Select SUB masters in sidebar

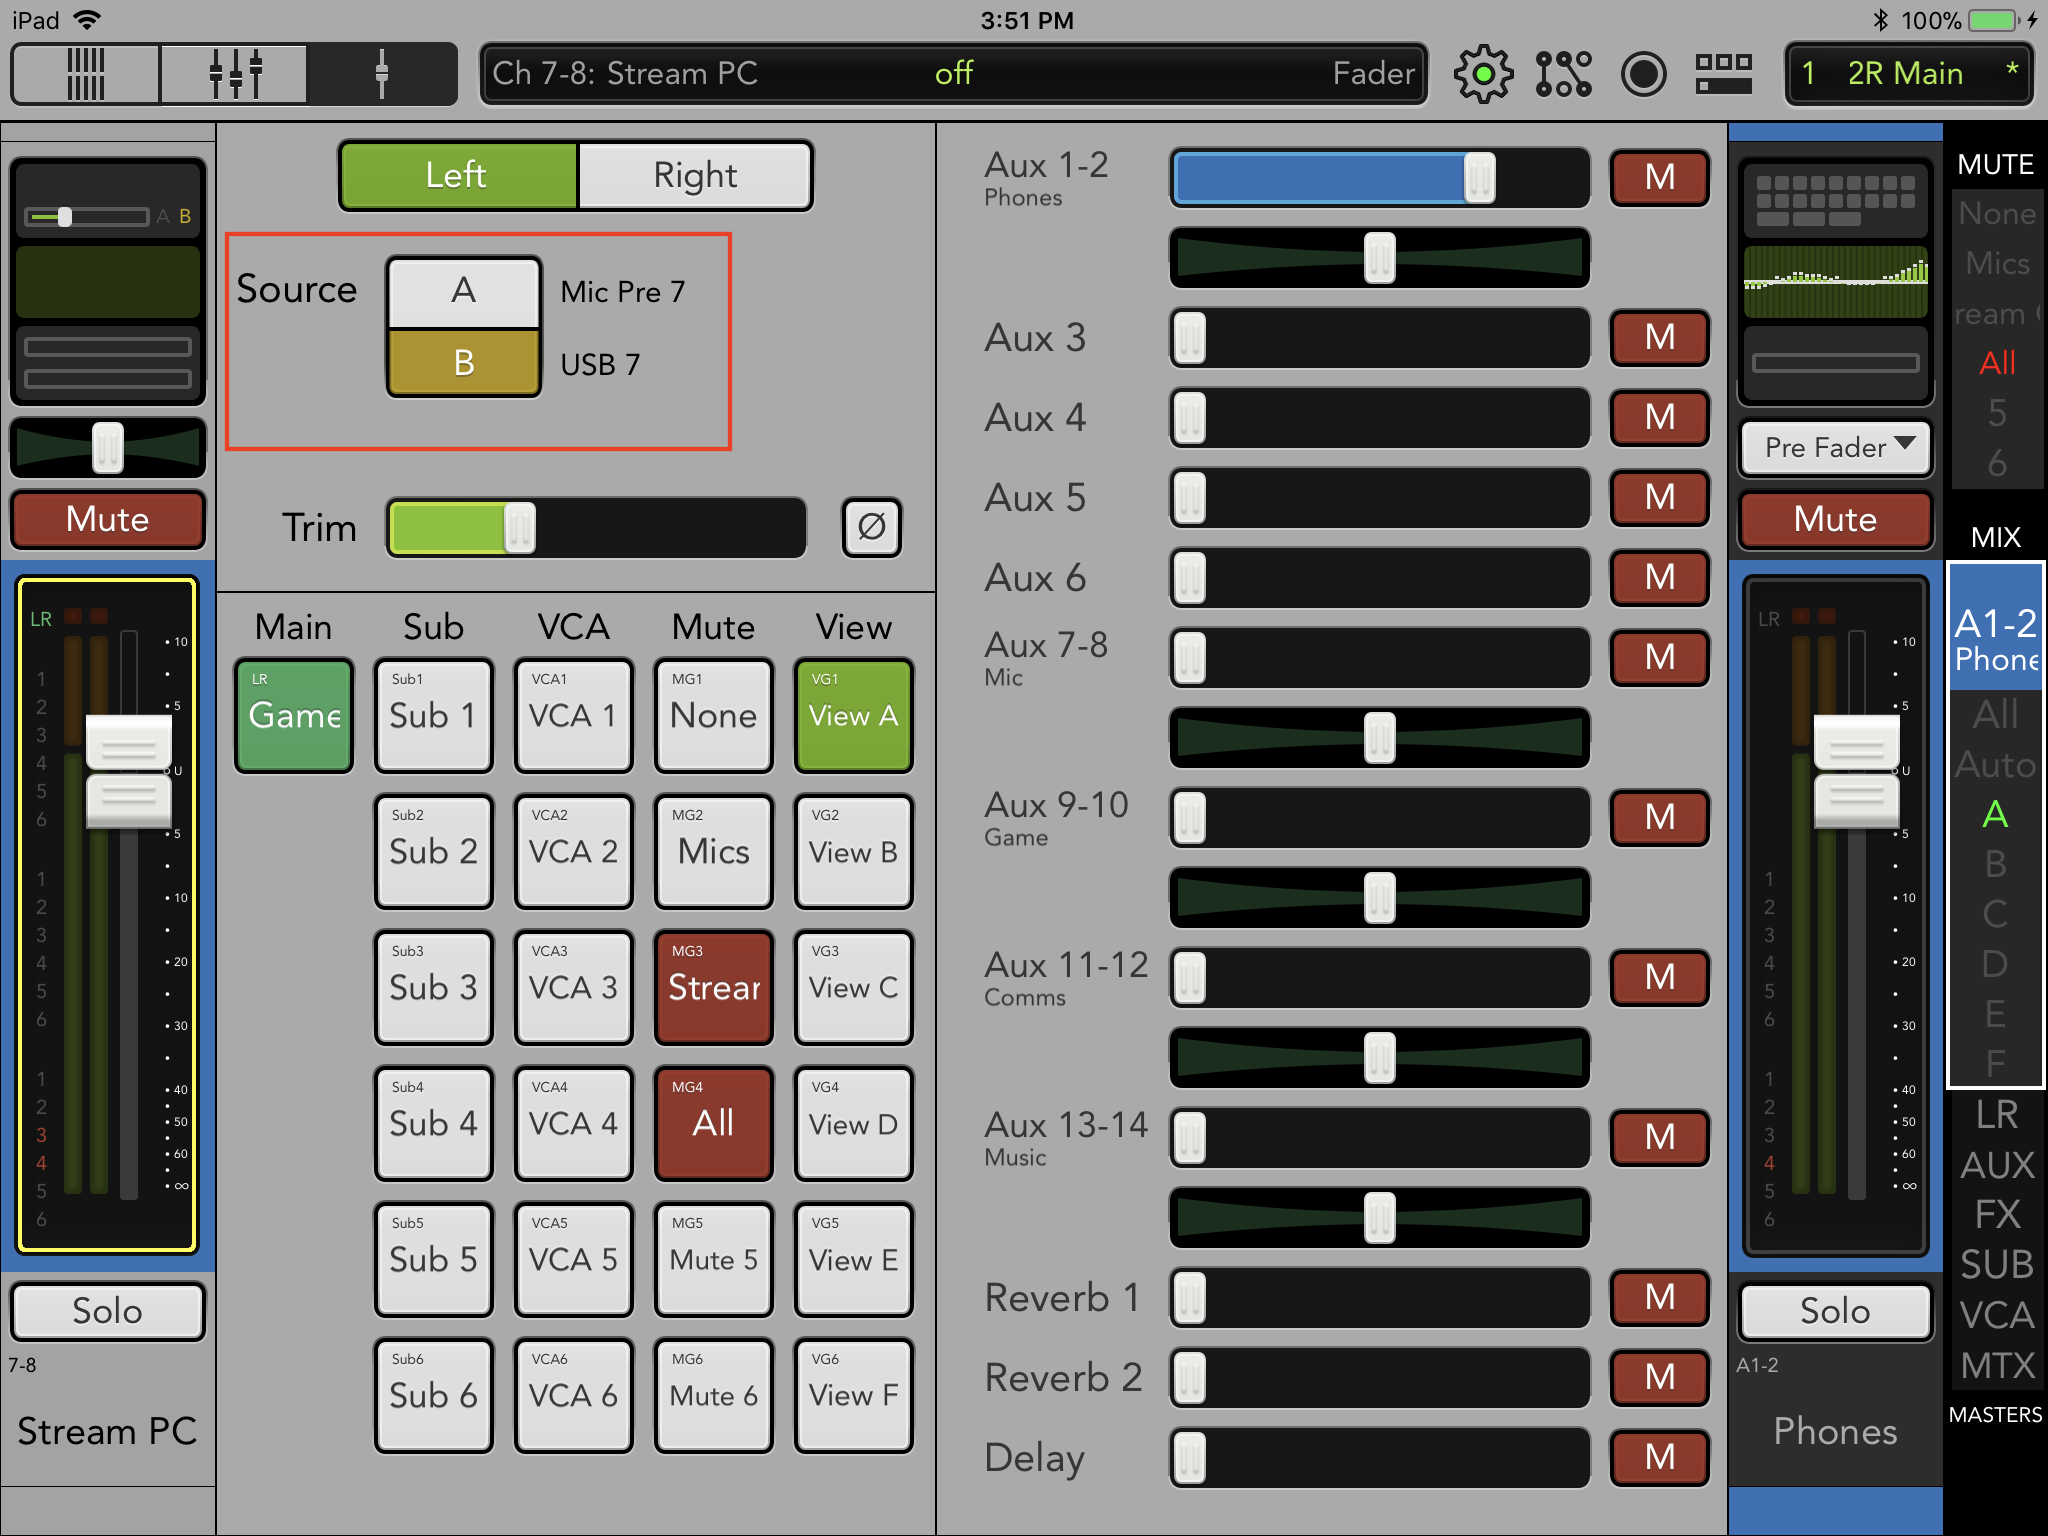point(1996,1265)
